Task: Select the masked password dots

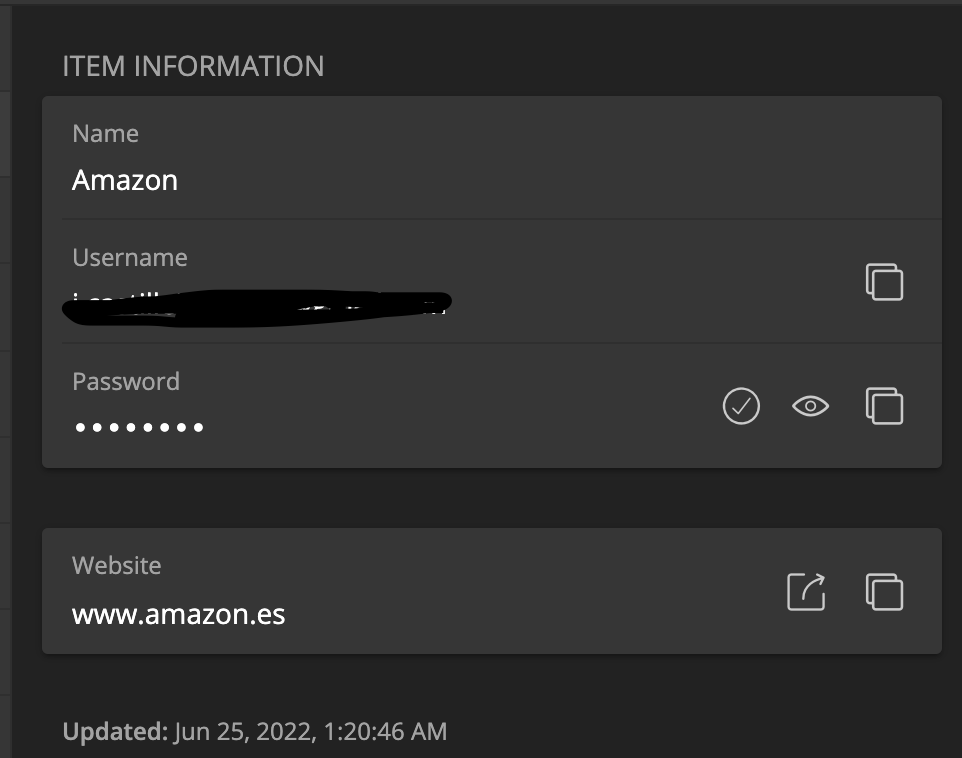Action: pos(137,426)
